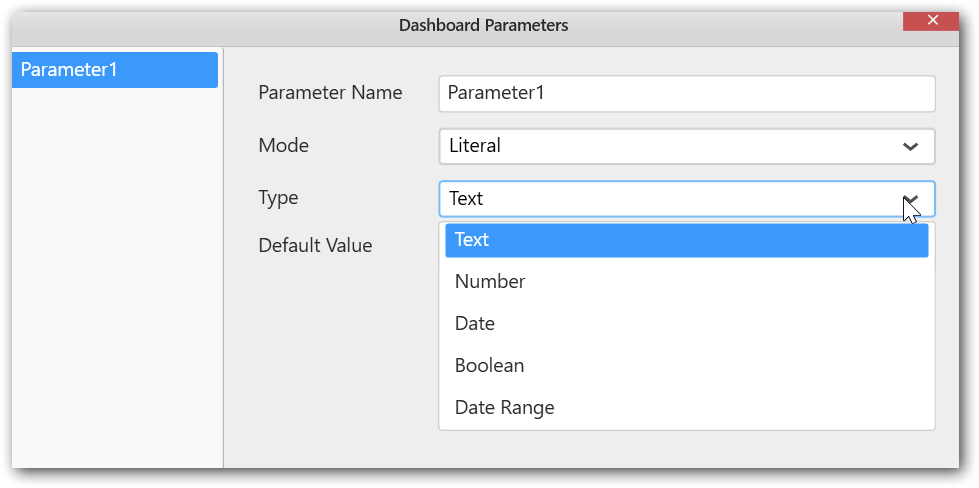Open the Mode combo box showing Literal
The height and width of the screenshot is (488, 979).
click(670, 146)
